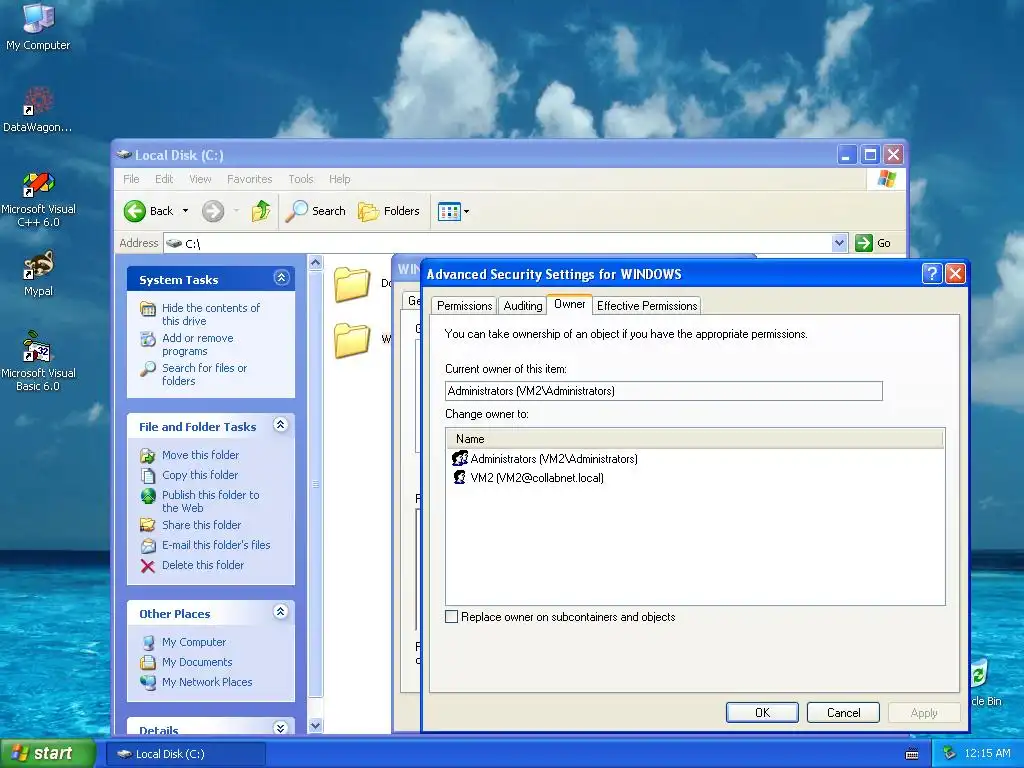The image size is (1024, 768).
Task: Switch to the Auditing tab
Action: pos(522,306)
